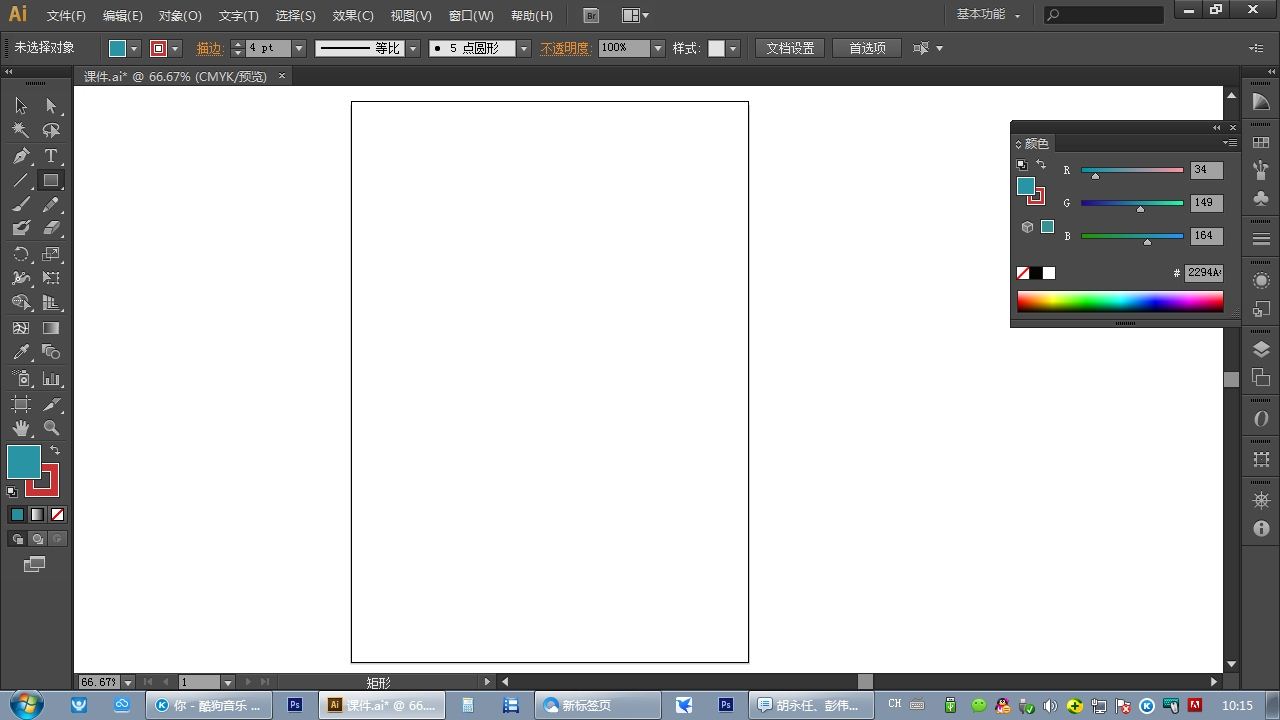This screenshot has width=1280, height=720.
Task: Open the 窗口(W) menu
Action: (x=471, y=15)
